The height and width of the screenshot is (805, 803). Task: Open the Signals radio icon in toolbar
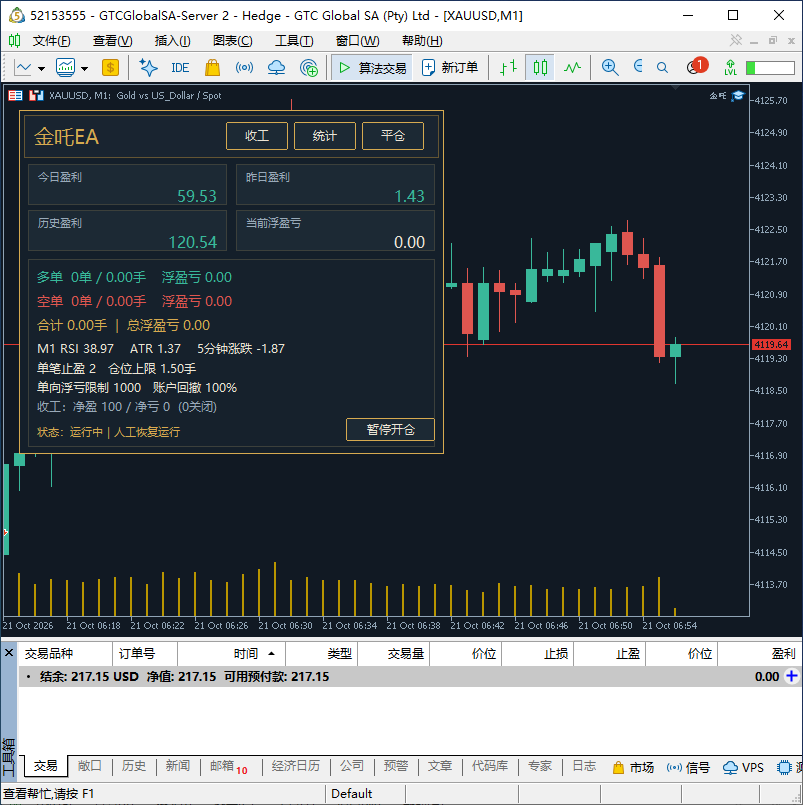244,68
